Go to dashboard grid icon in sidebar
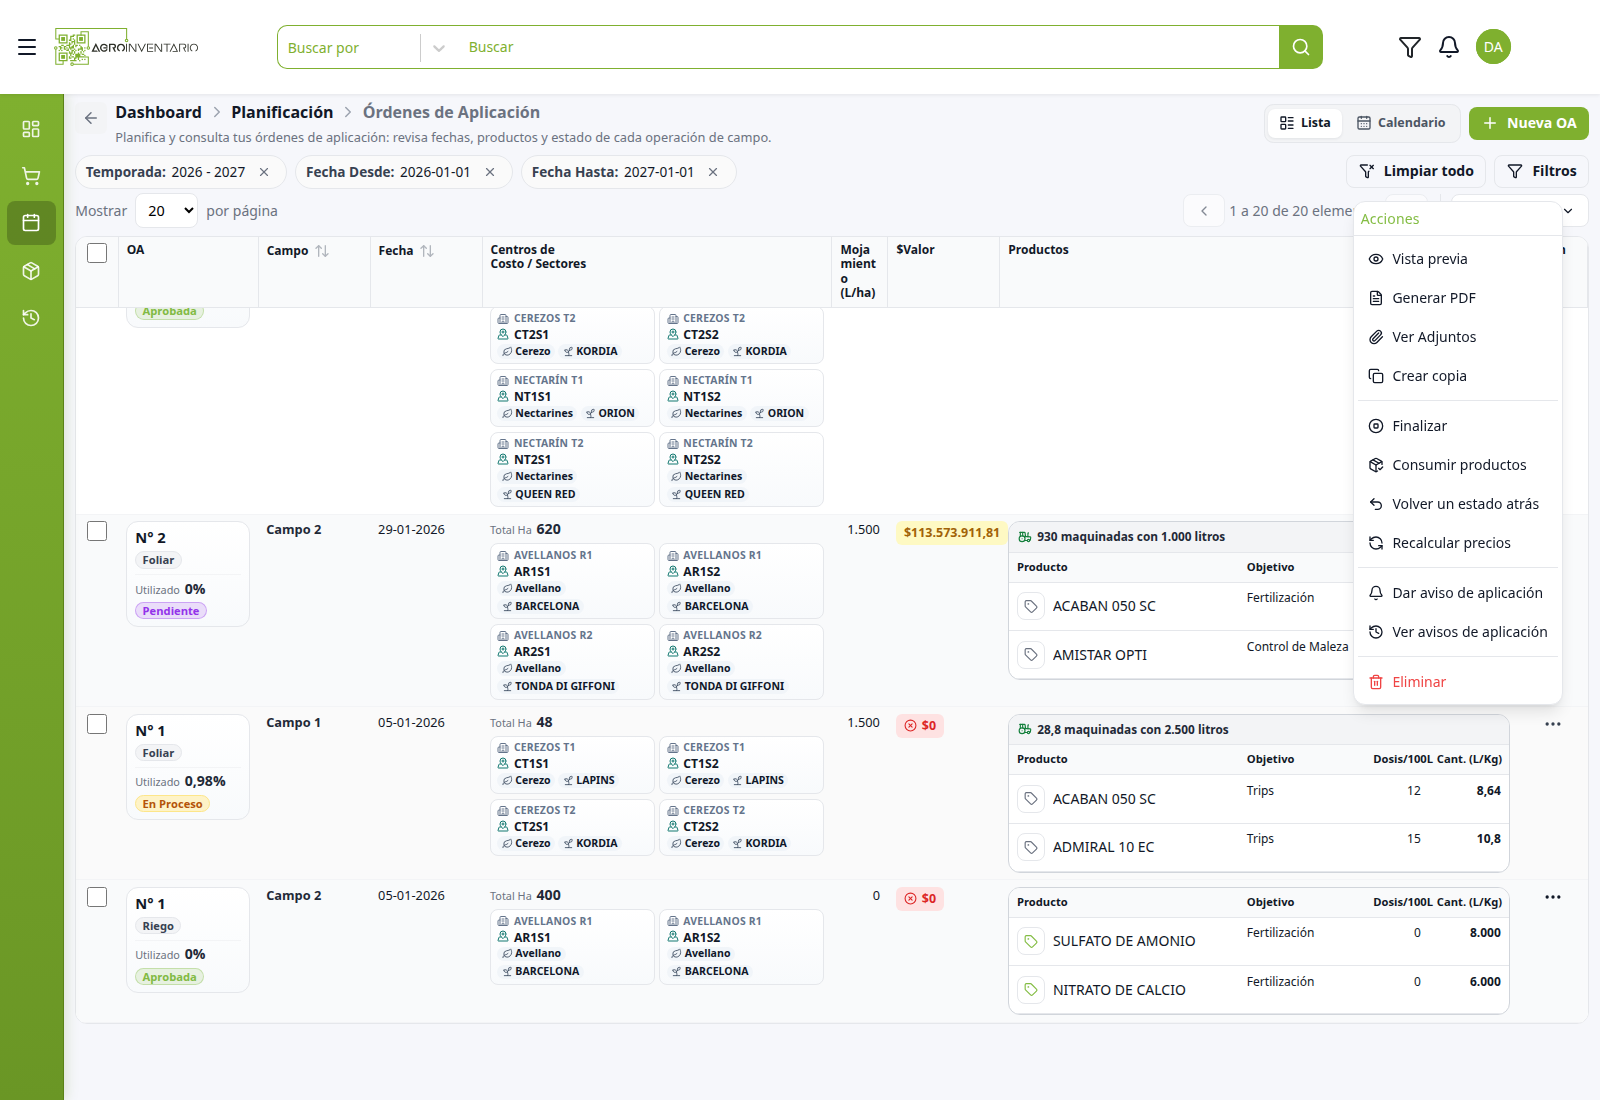Image resolution: width=1600 pixels, height=1100 pixels. [31, 129]
